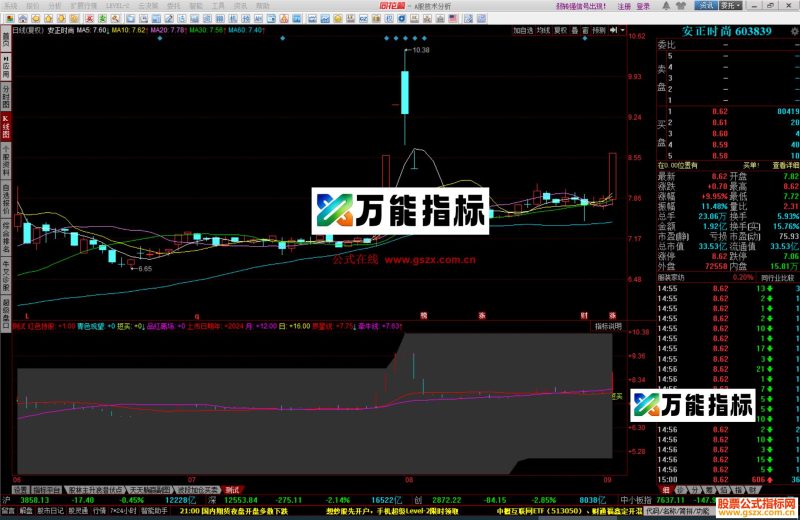The image size is (800, 520).
Task: Click the q marker on chart timeline
Action: (197, 316)
